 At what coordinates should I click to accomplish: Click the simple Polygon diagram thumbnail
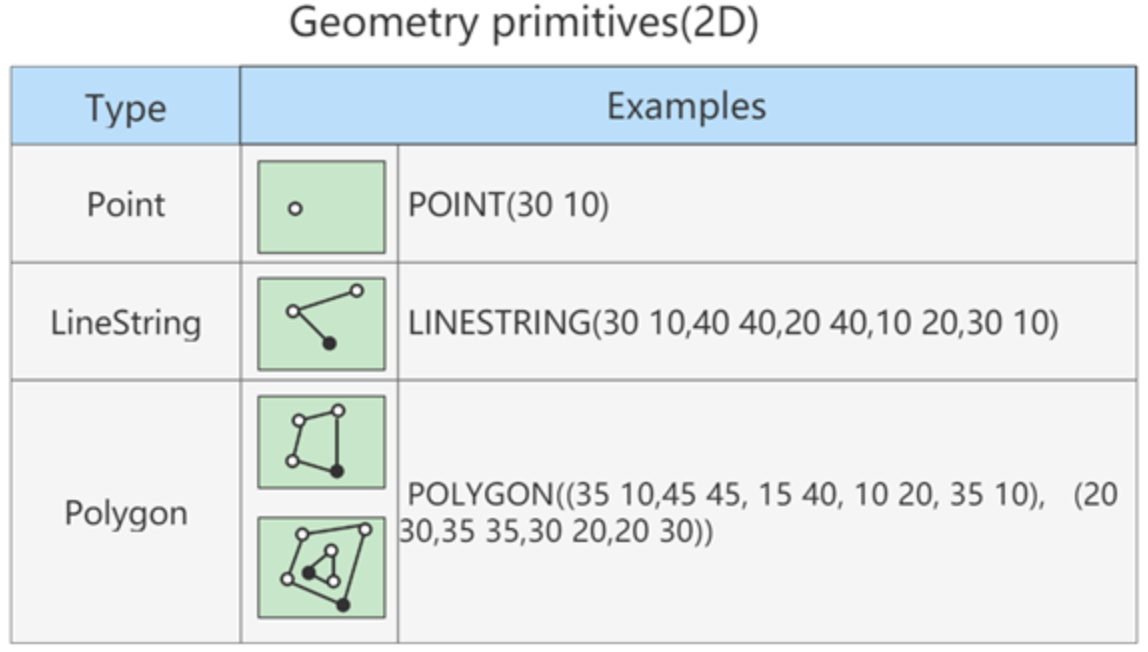(321, 442)
